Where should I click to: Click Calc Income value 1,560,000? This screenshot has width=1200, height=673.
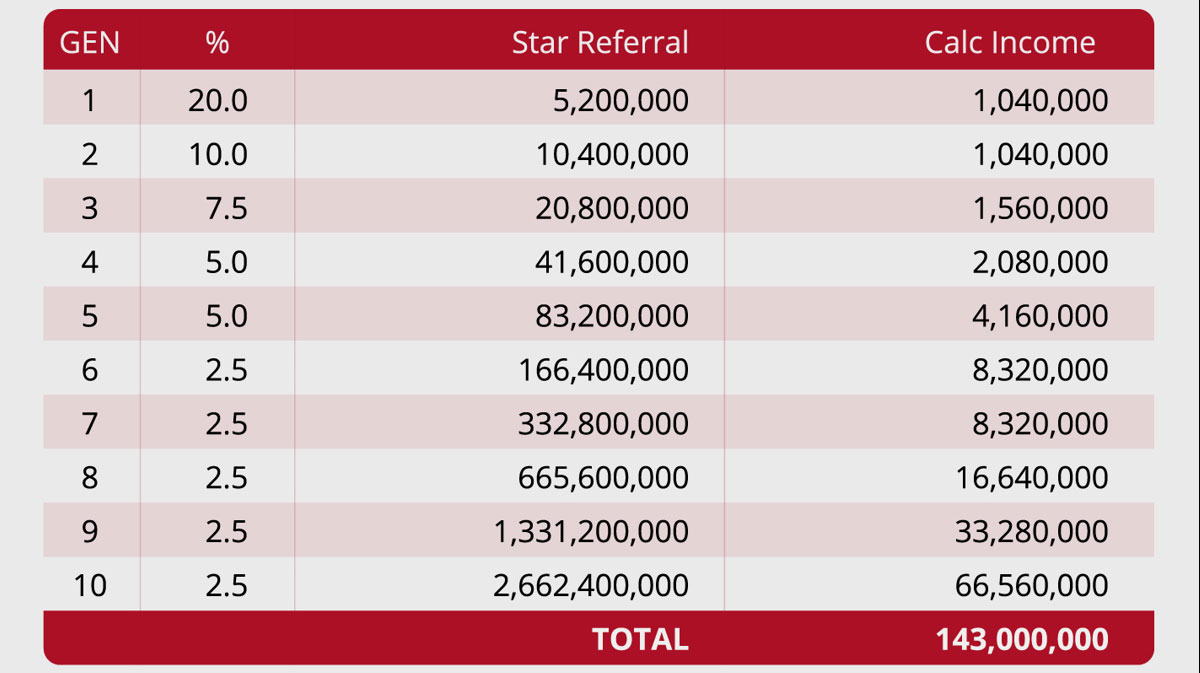point(1040,208)
